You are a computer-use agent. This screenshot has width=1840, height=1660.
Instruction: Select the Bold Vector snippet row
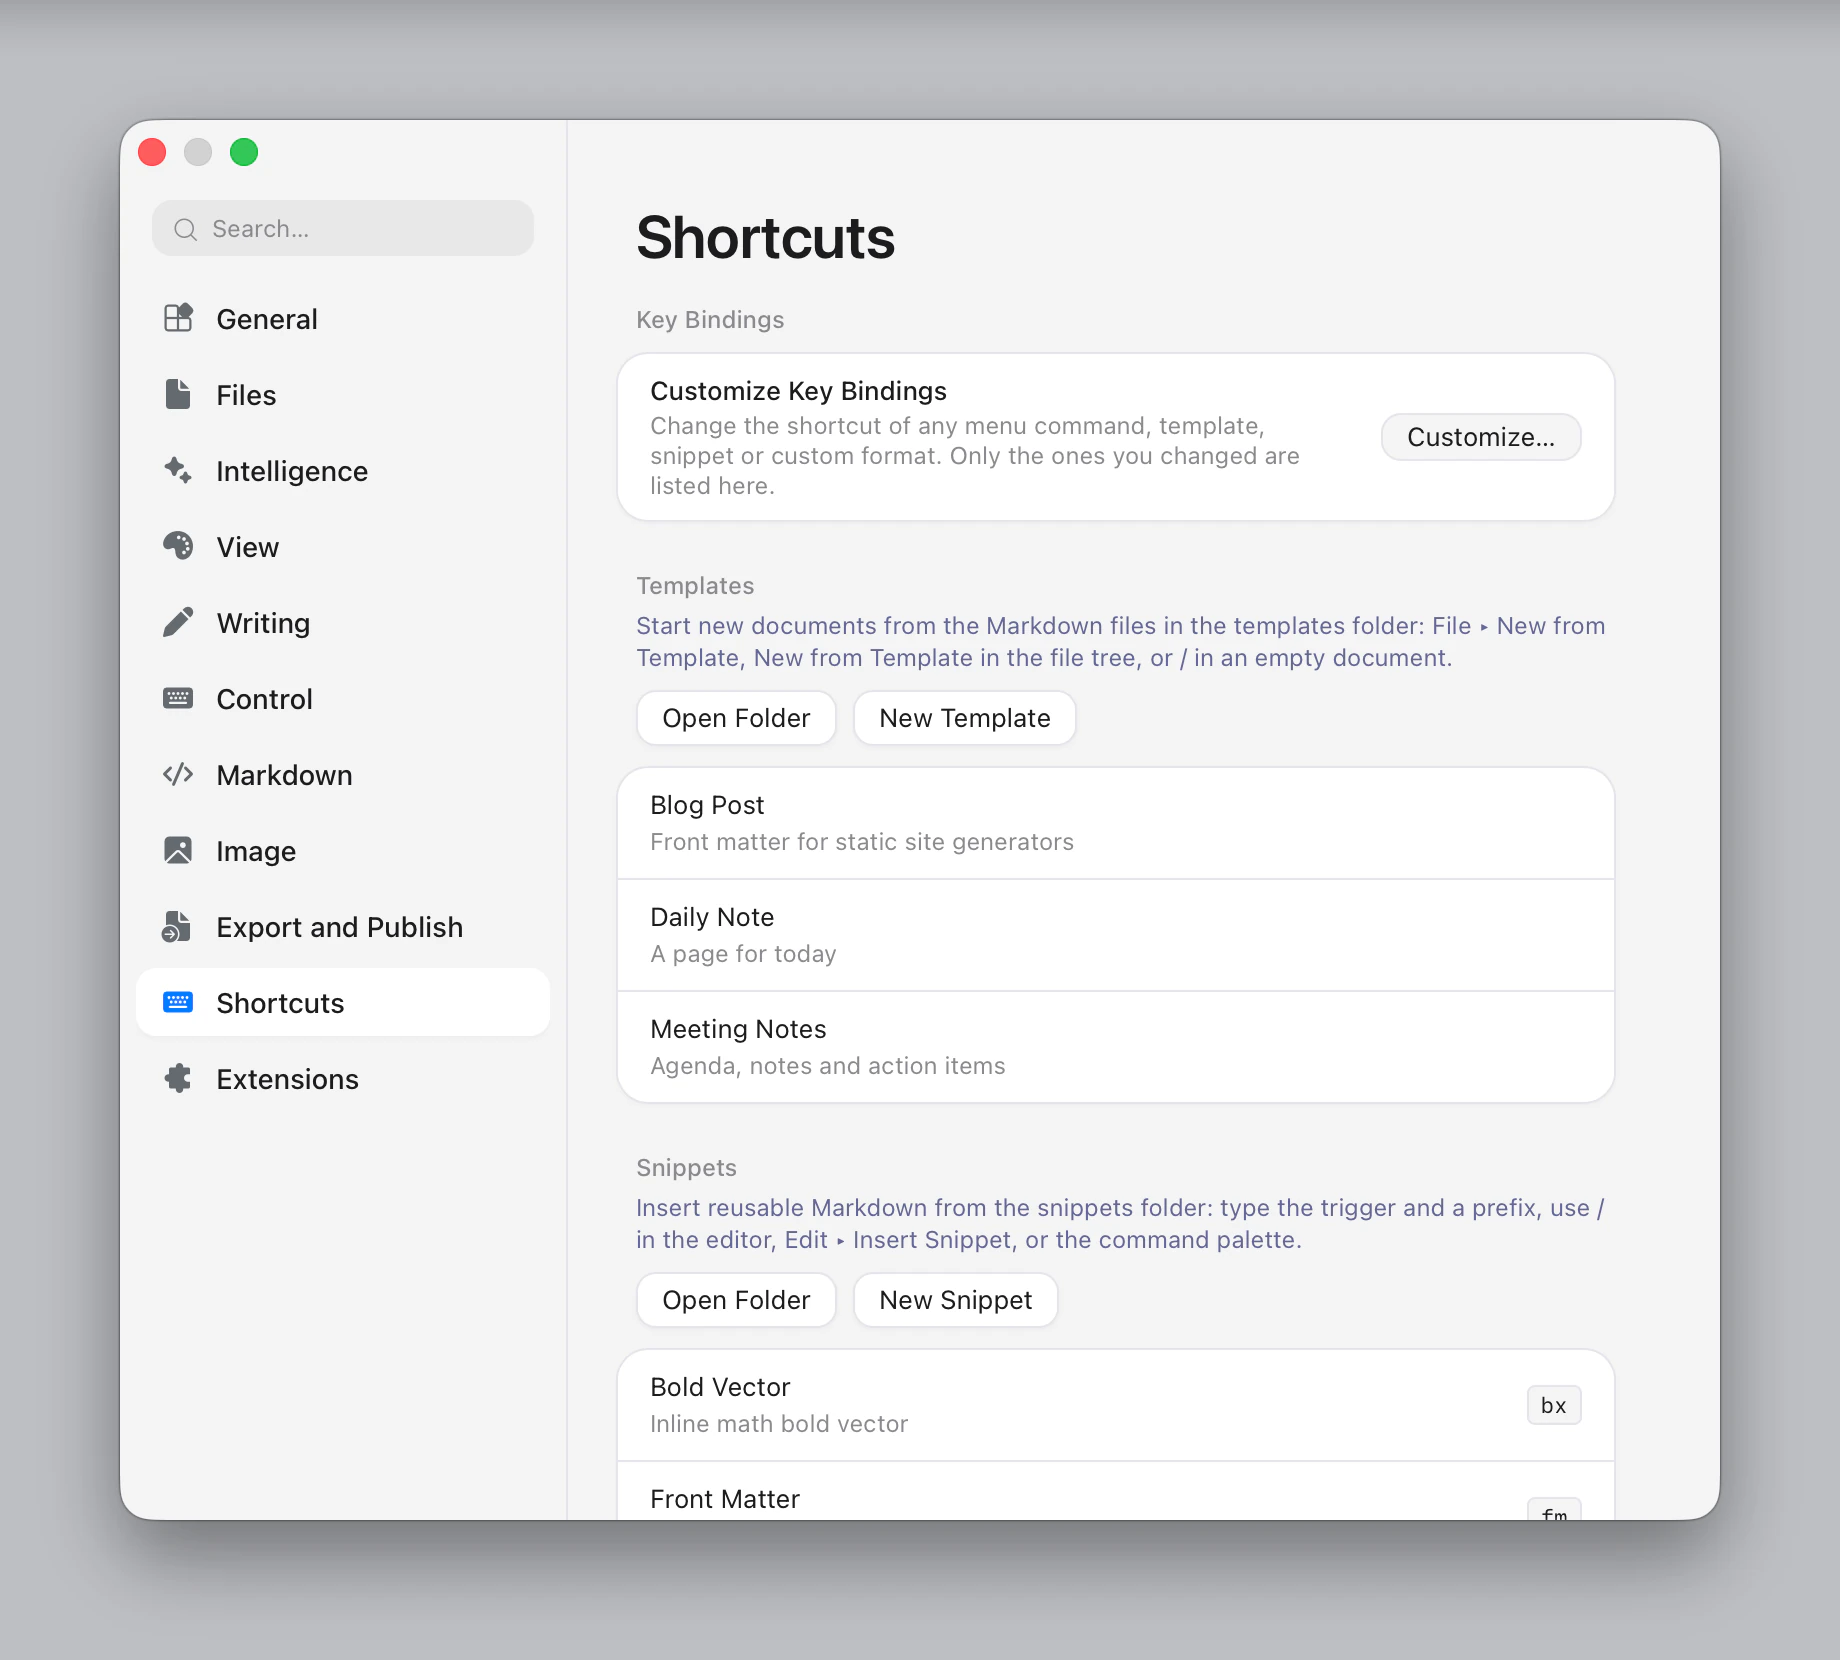(1116, 1405)
